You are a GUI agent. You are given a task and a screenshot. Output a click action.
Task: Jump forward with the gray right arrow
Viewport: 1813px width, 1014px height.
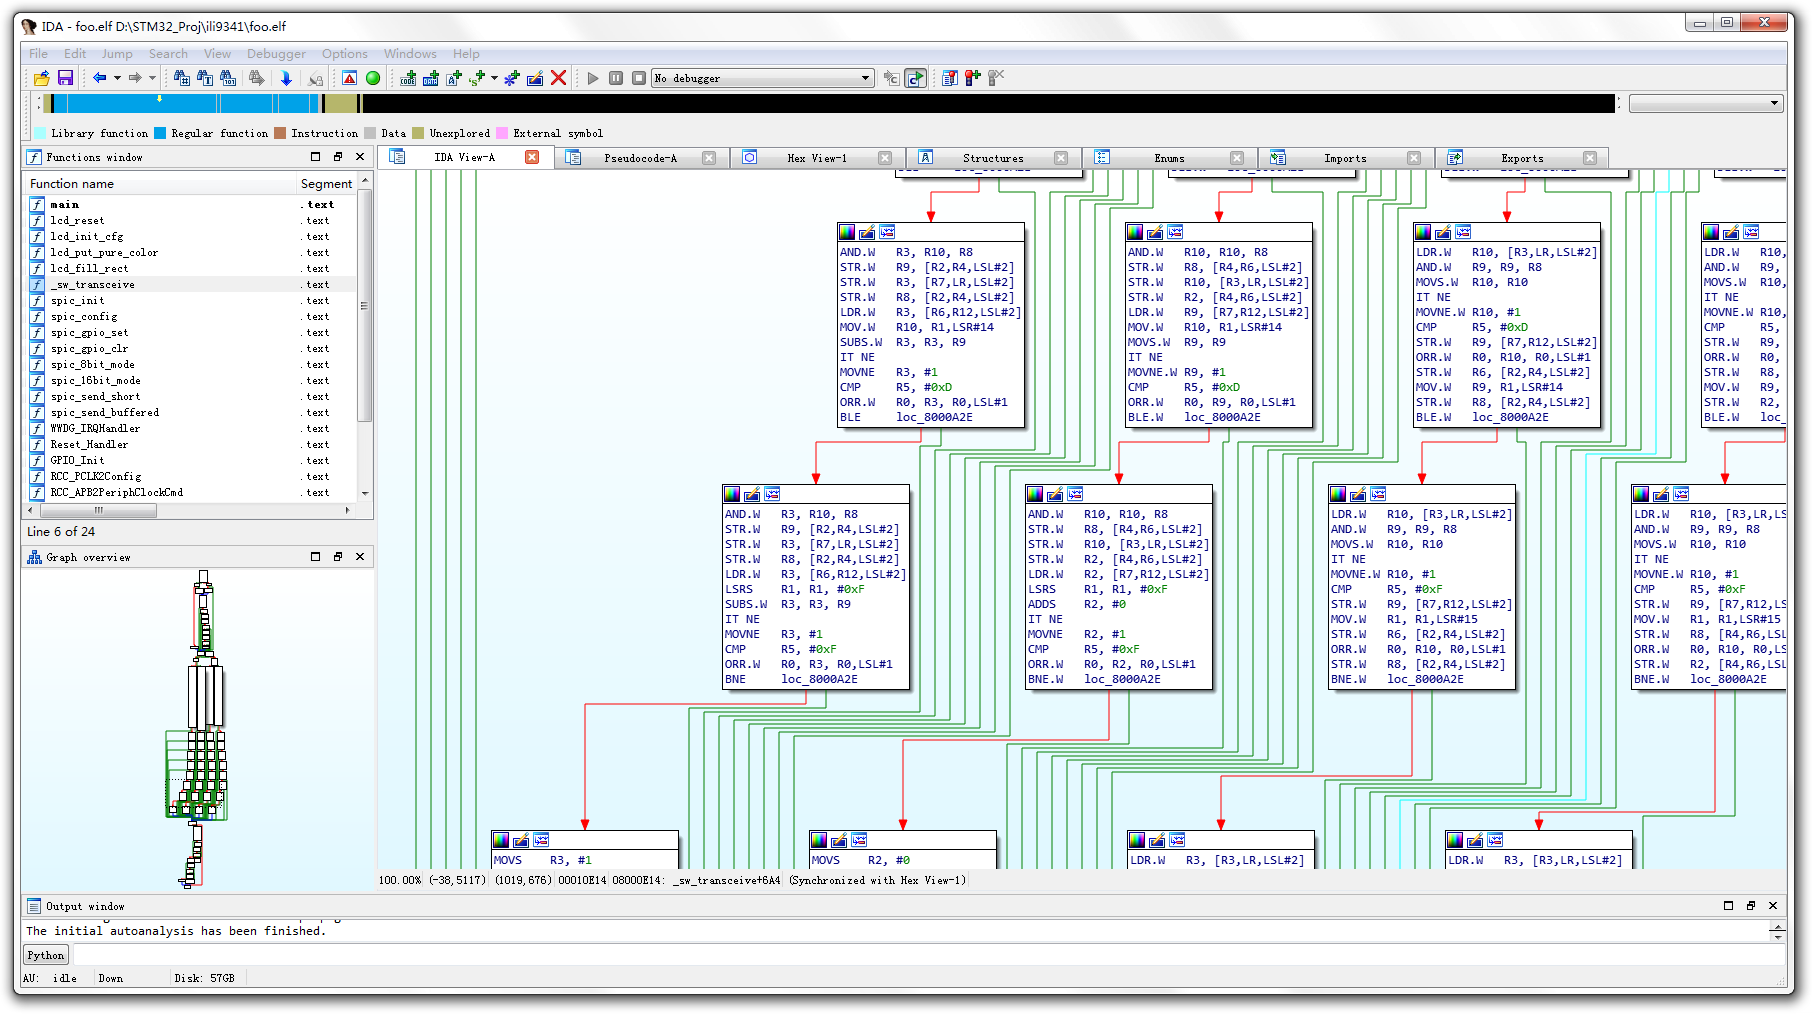135,78
